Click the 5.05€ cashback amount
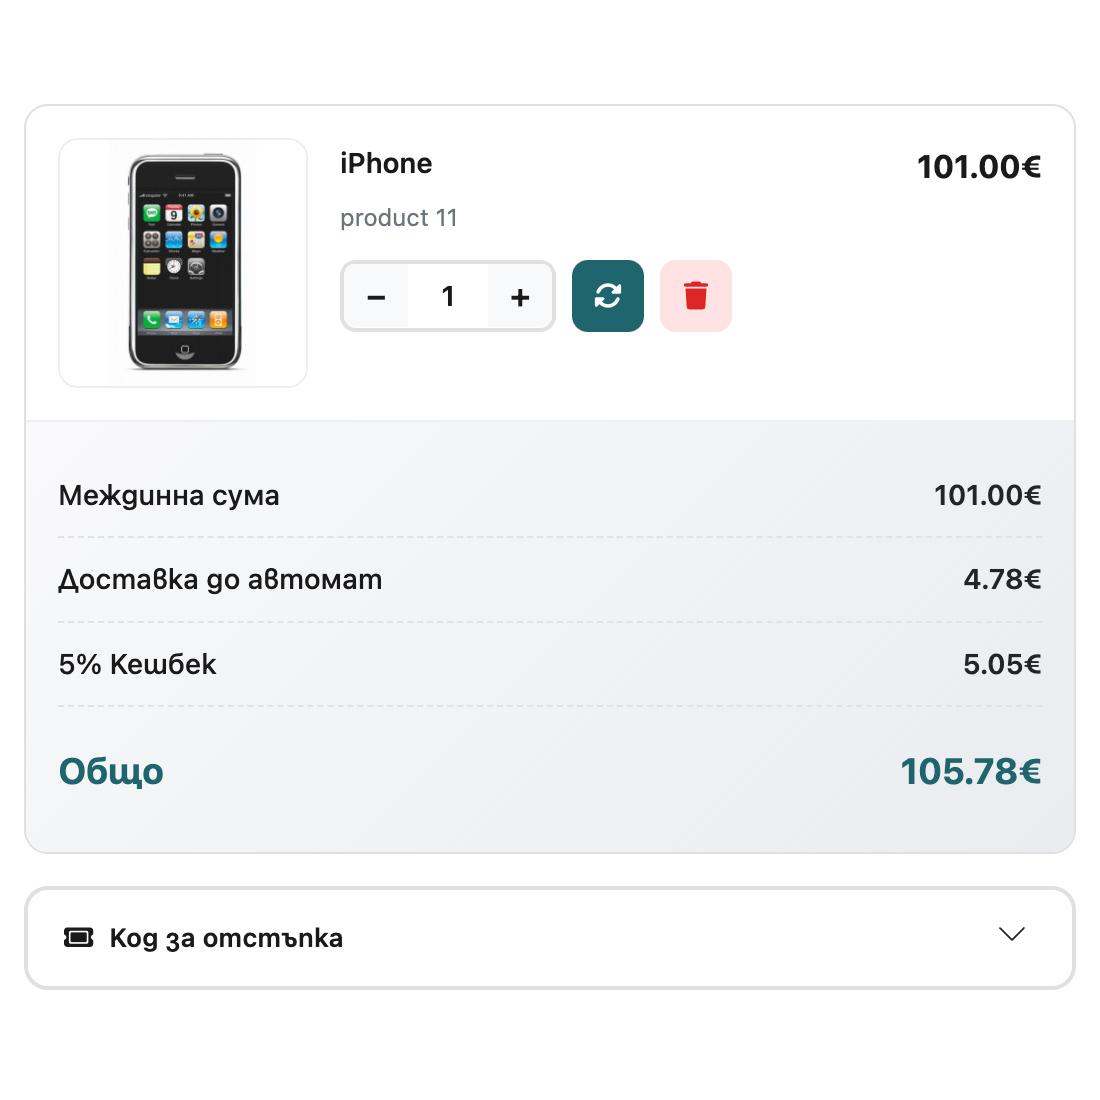 [1002, 665]
